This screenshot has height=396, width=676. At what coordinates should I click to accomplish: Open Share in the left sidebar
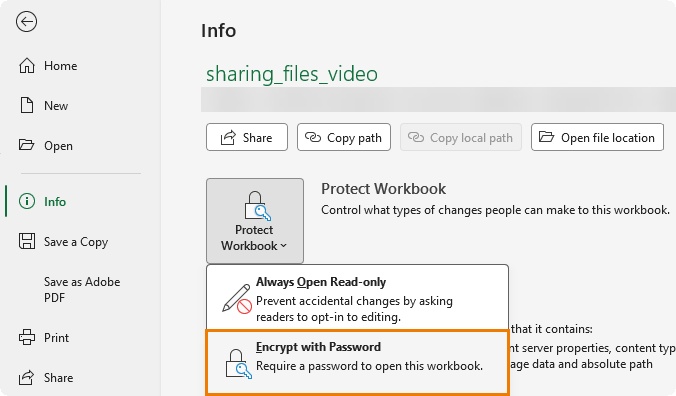(x=46, y=378)
